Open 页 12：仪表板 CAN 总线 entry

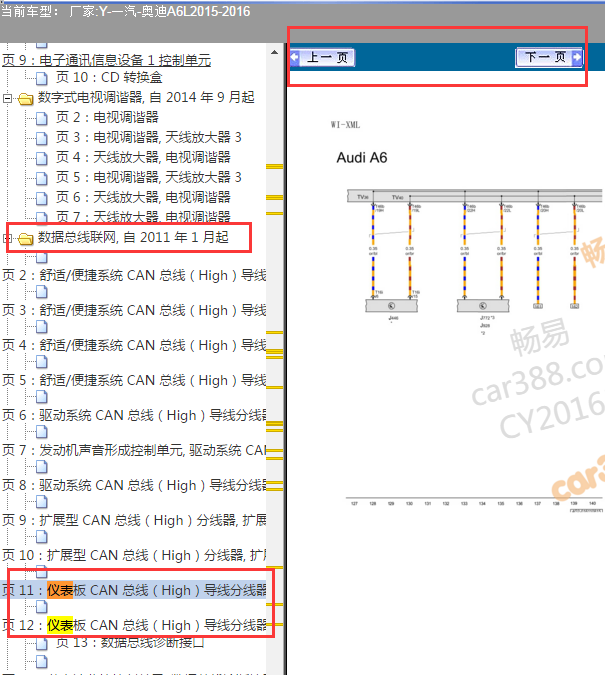(134, 625)
